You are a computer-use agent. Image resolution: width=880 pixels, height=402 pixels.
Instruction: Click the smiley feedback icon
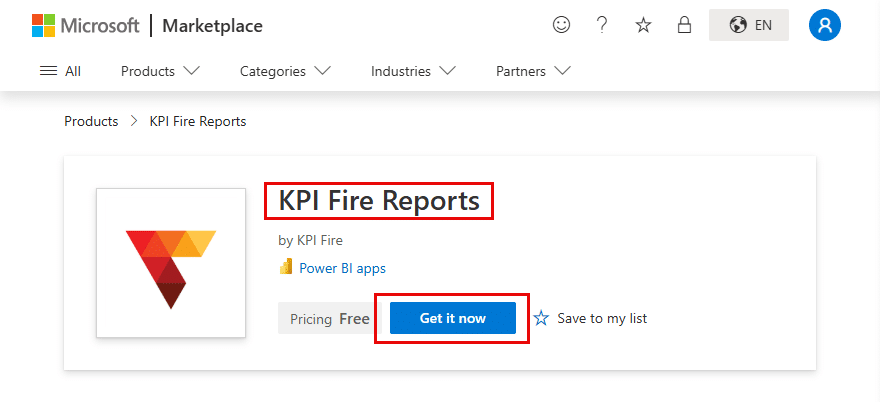coord(561,25)
